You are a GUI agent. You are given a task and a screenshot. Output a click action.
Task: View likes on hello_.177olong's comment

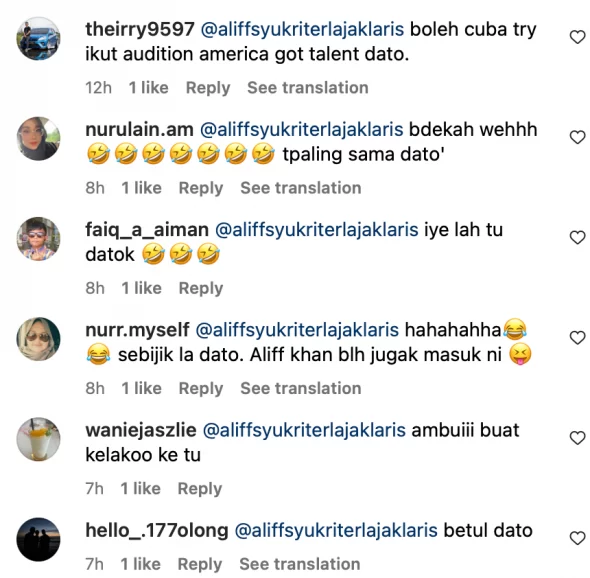pos(140,564)
